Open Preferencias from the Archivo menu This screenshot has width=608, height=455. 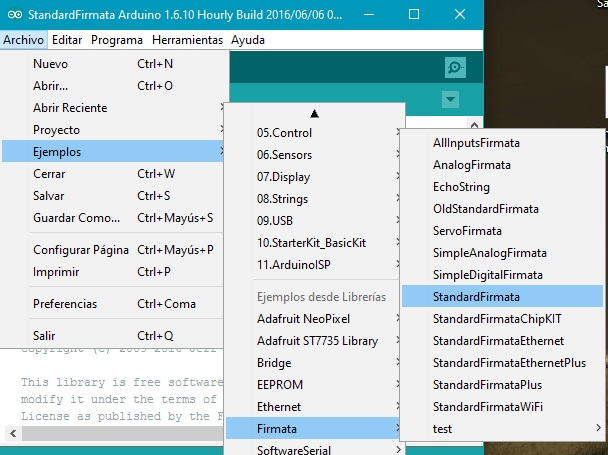[112, 304]
